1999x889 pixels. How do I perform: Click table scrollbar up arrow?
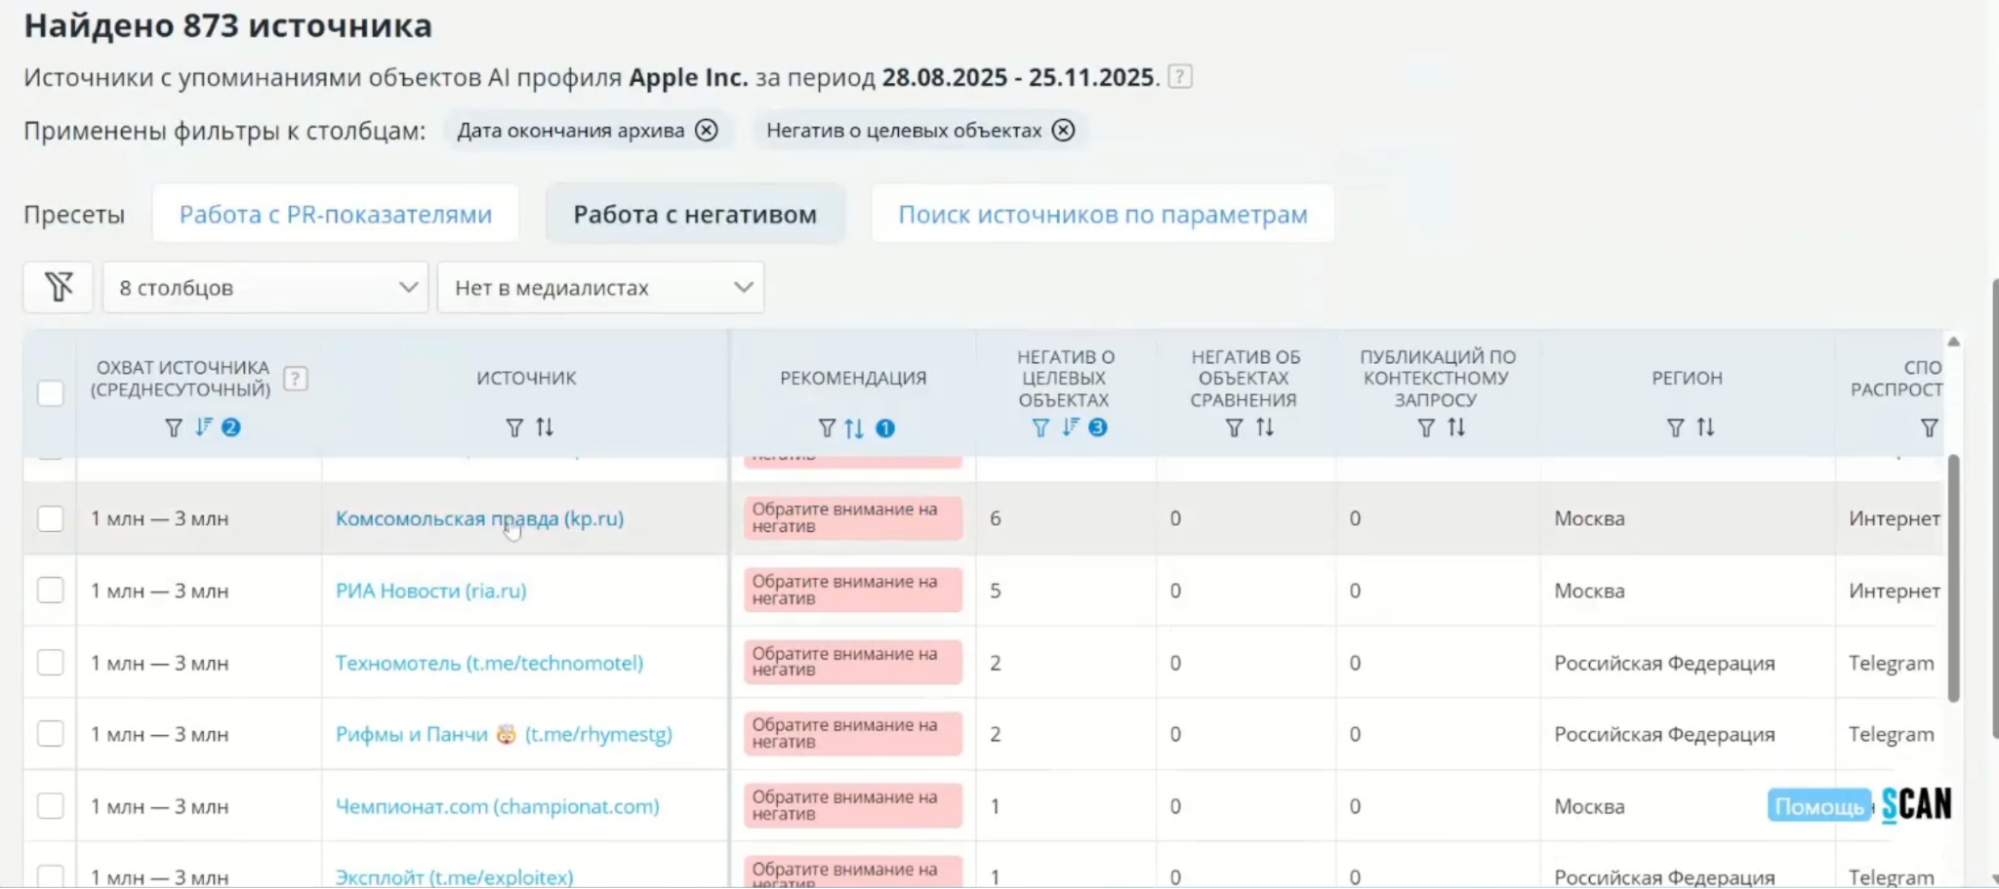(x=1954, y=342)
